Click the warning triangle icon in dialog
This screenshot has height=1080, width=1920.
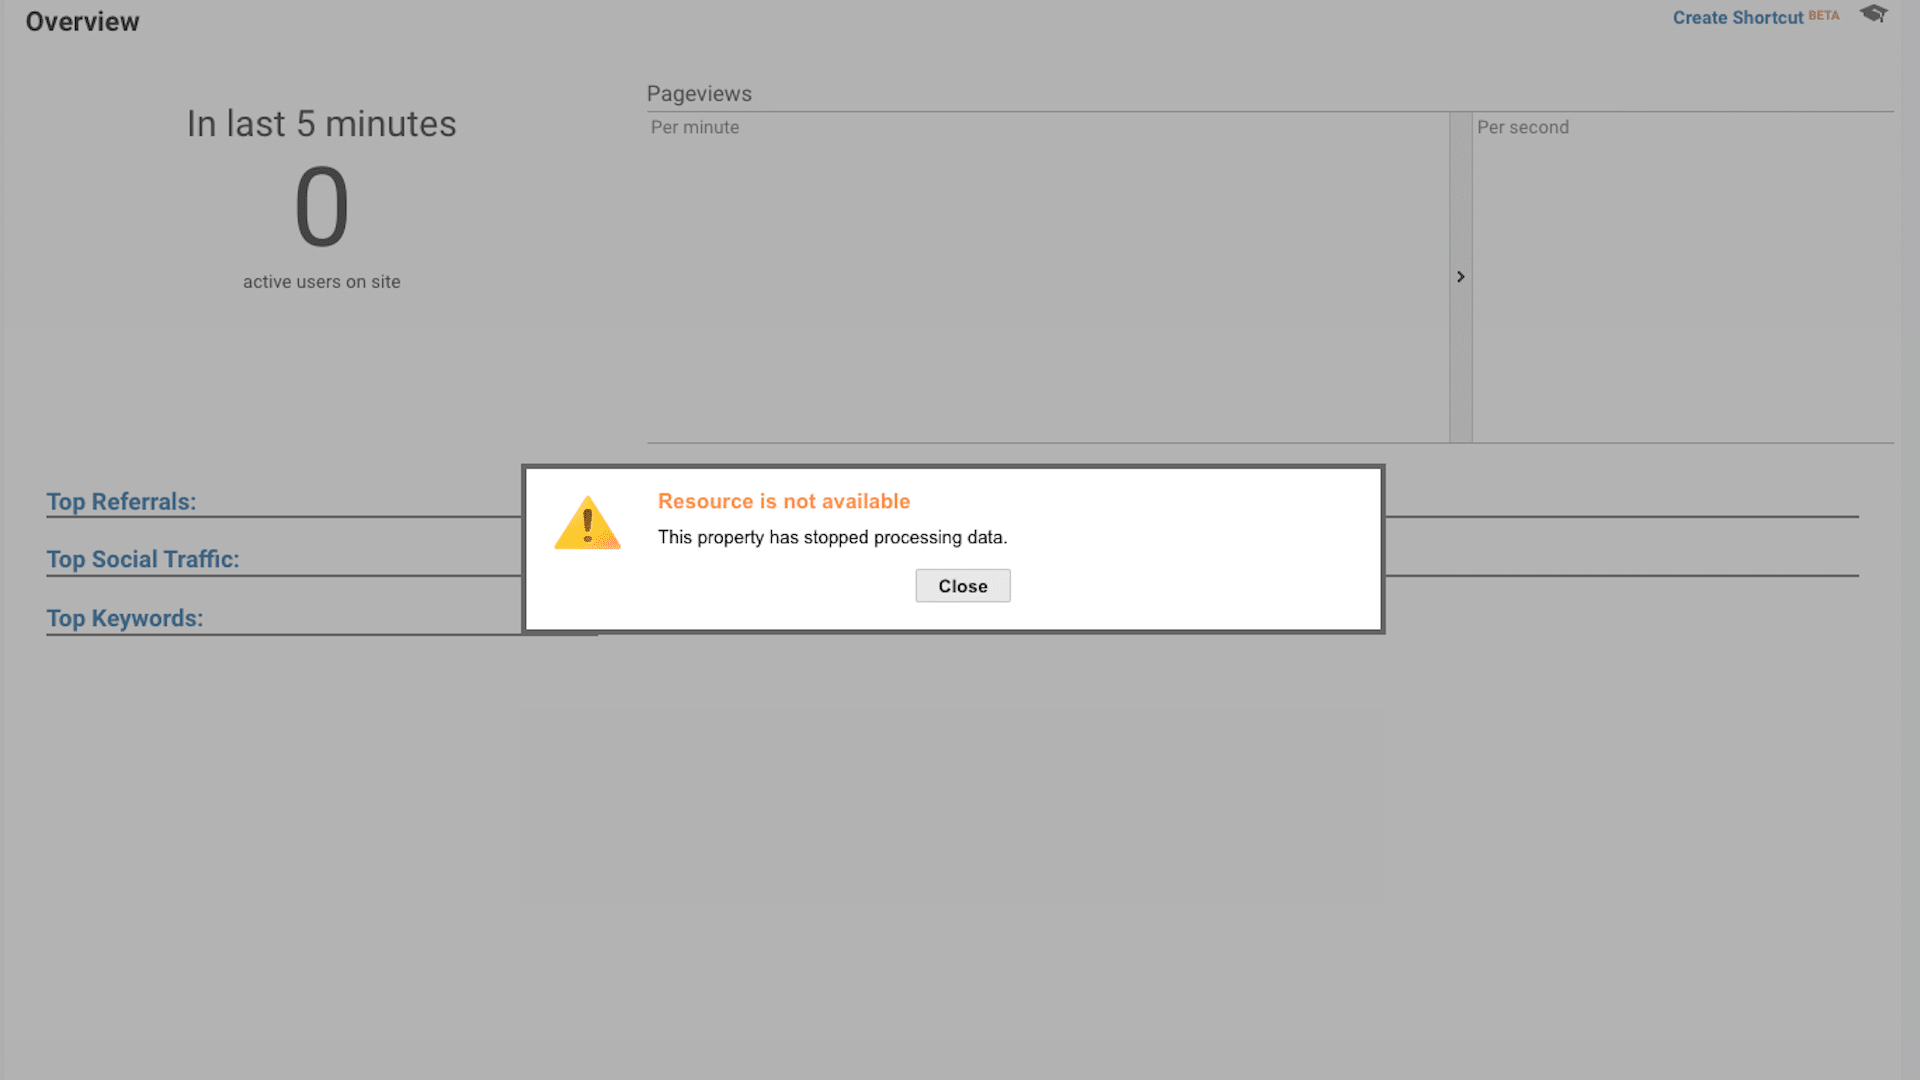point(587,520)
